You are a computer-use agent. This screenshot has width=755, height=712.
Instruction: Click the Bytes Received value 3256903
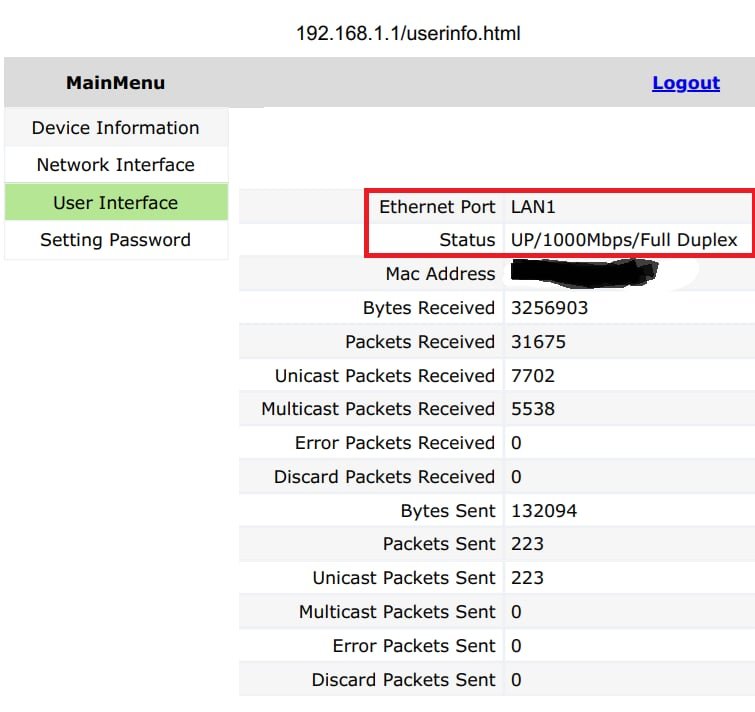(x=549, y=308)
